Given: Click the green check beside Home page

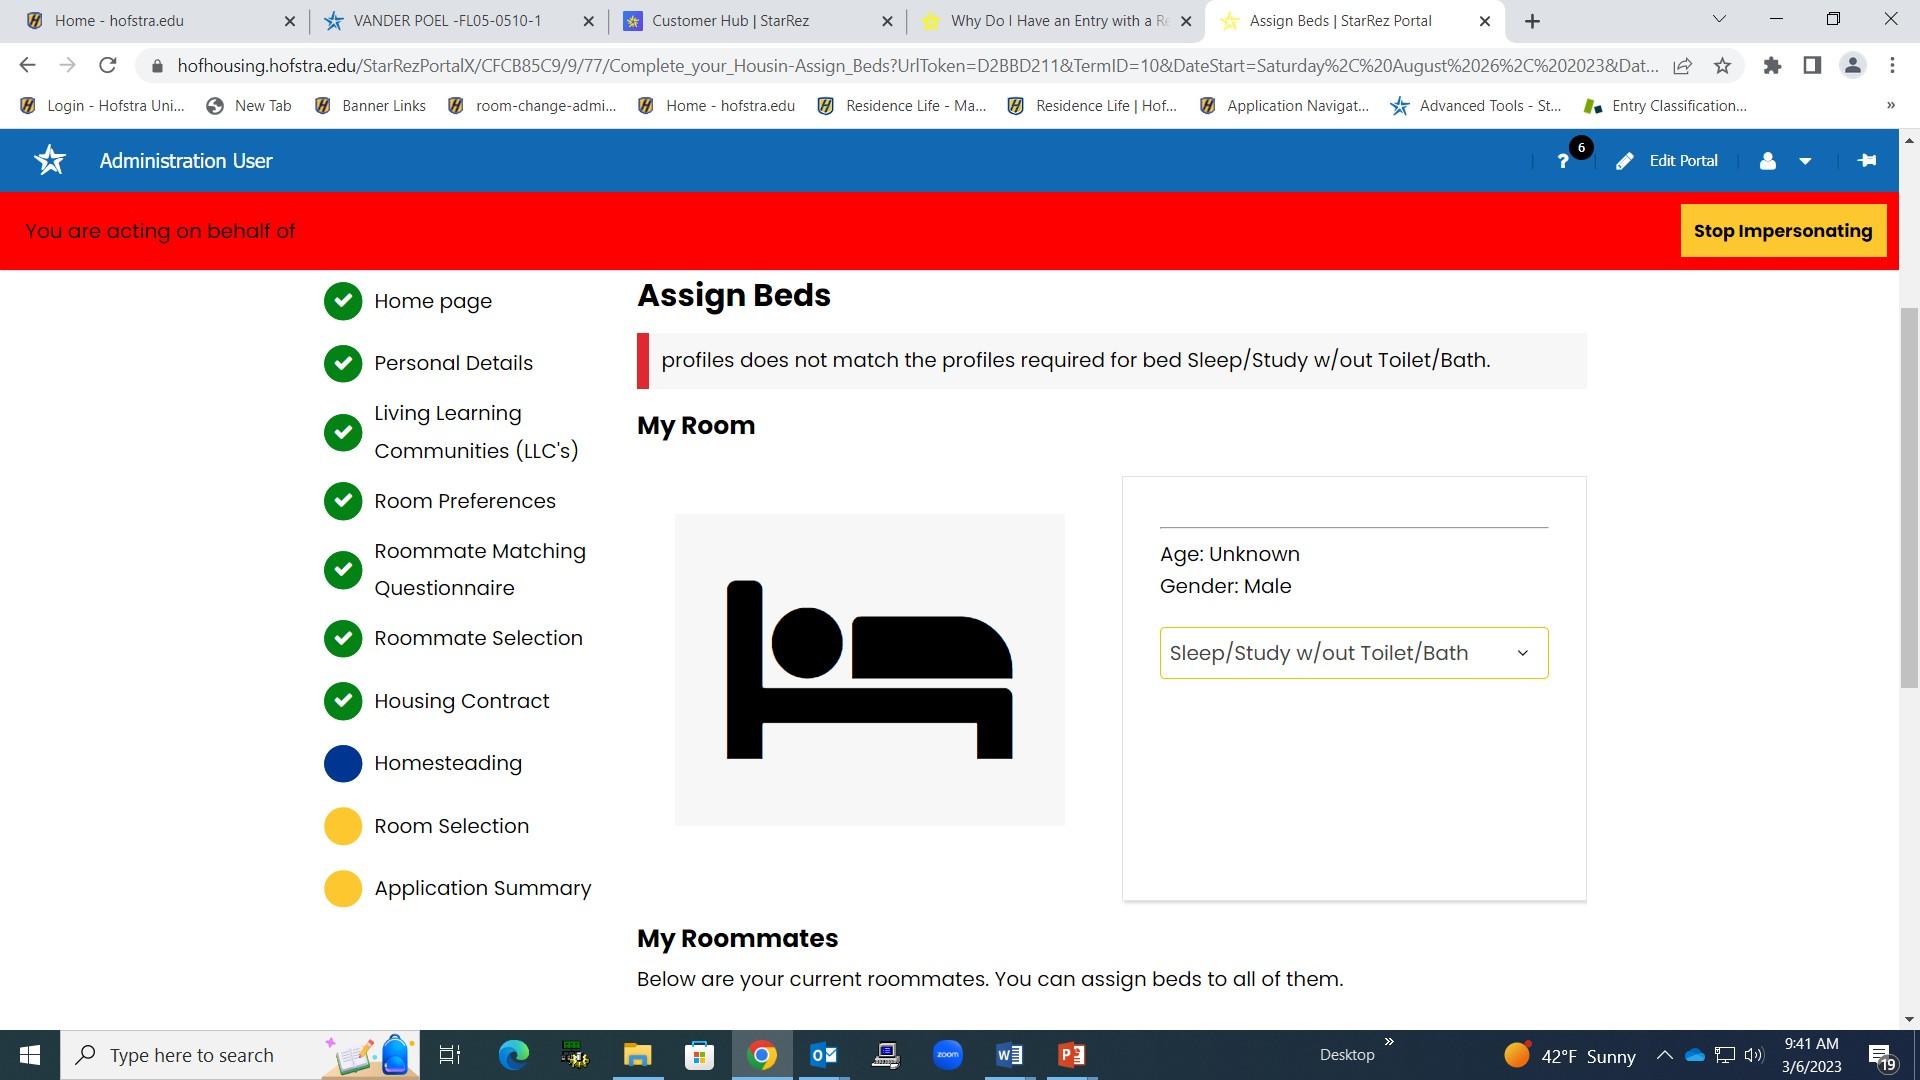Looking at the screenshot, I should pyautogui.click(x=343, y=301).
